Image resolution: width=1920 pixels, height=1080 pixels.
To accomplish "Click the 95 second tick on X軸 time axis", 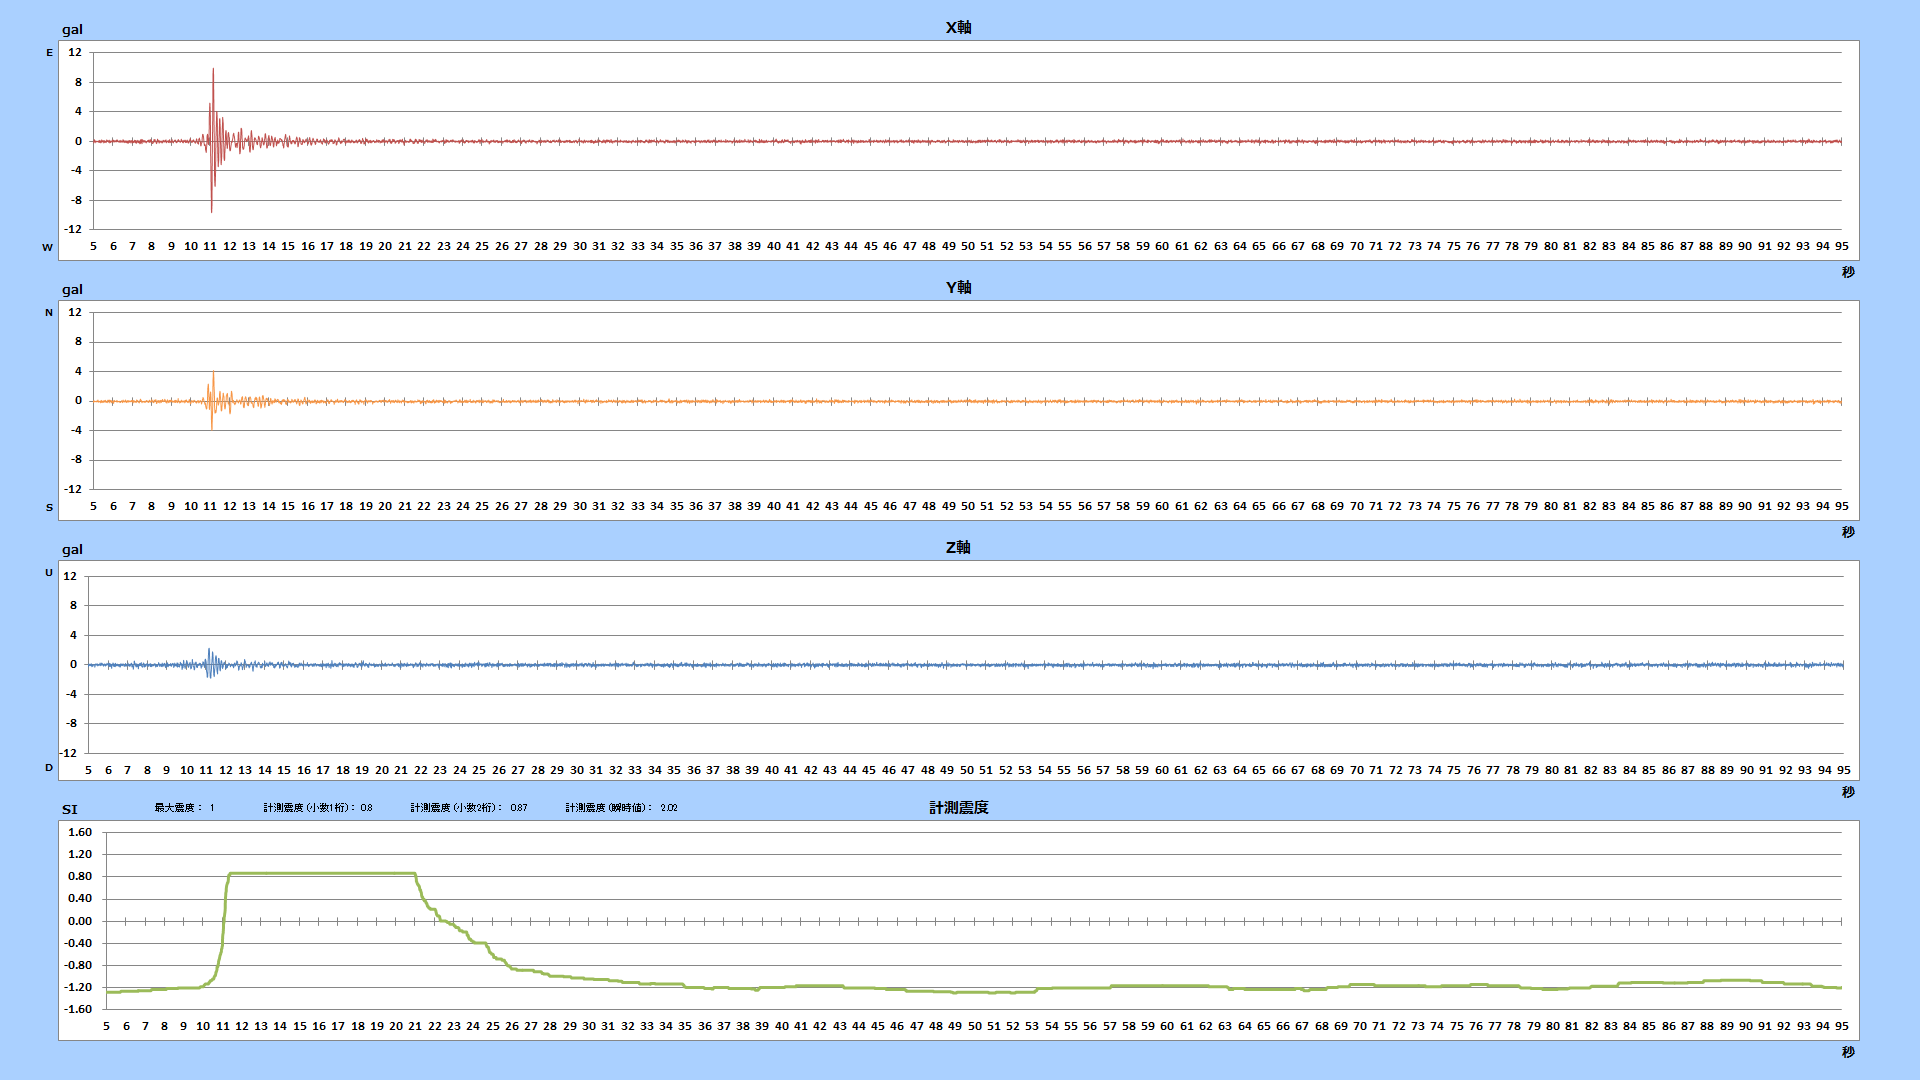I will pos(1841,246).
